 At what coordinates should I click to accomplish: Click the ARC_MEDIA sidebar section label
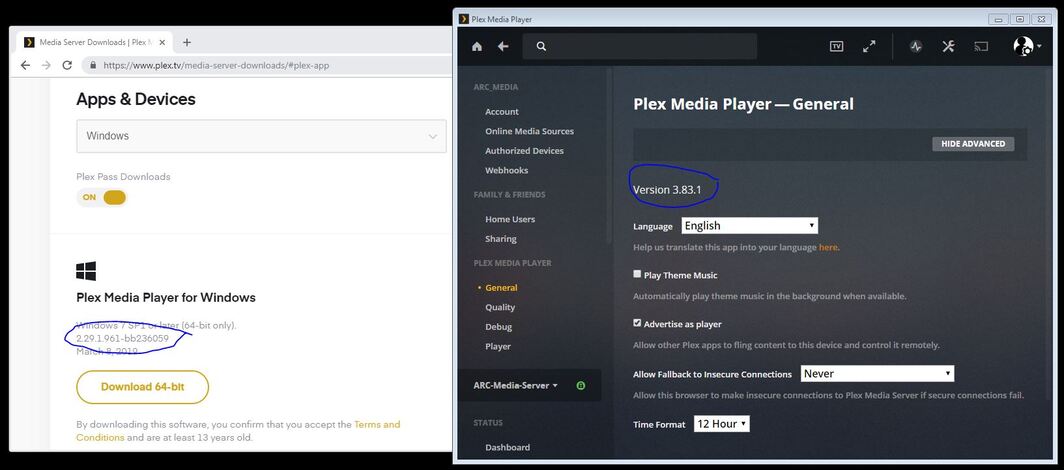point(496,87)
